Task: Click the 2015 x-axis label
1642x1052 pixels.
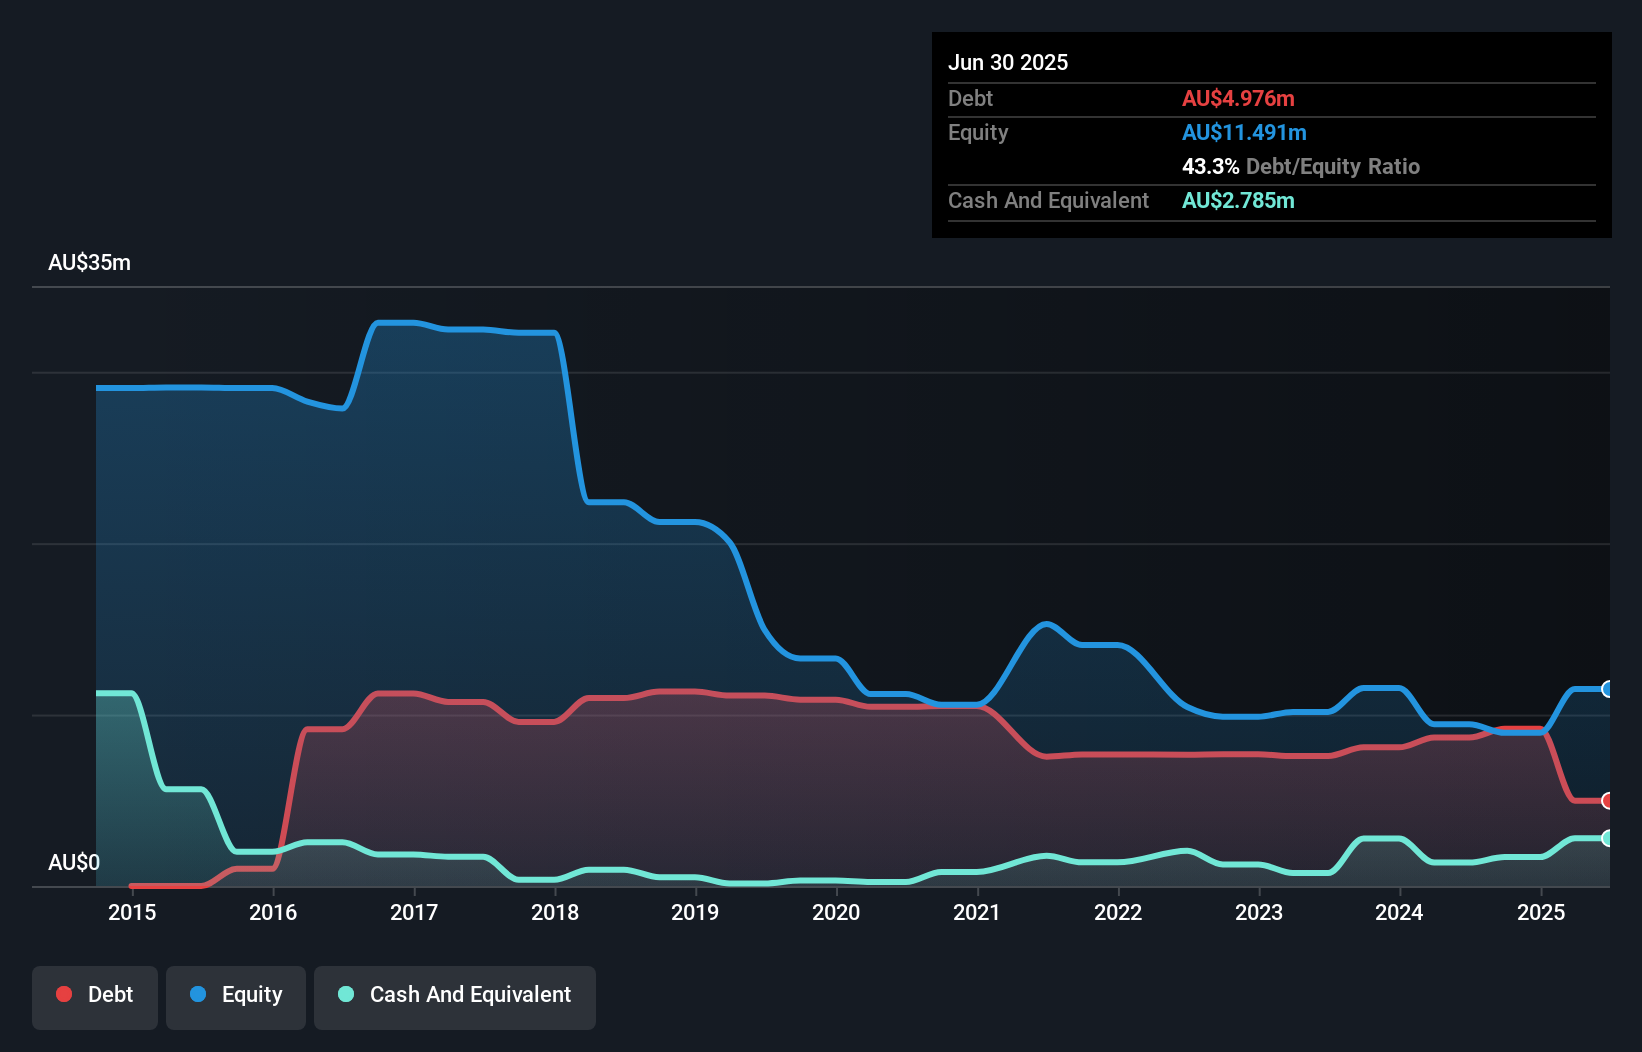Action: click(x=132, y=912)
